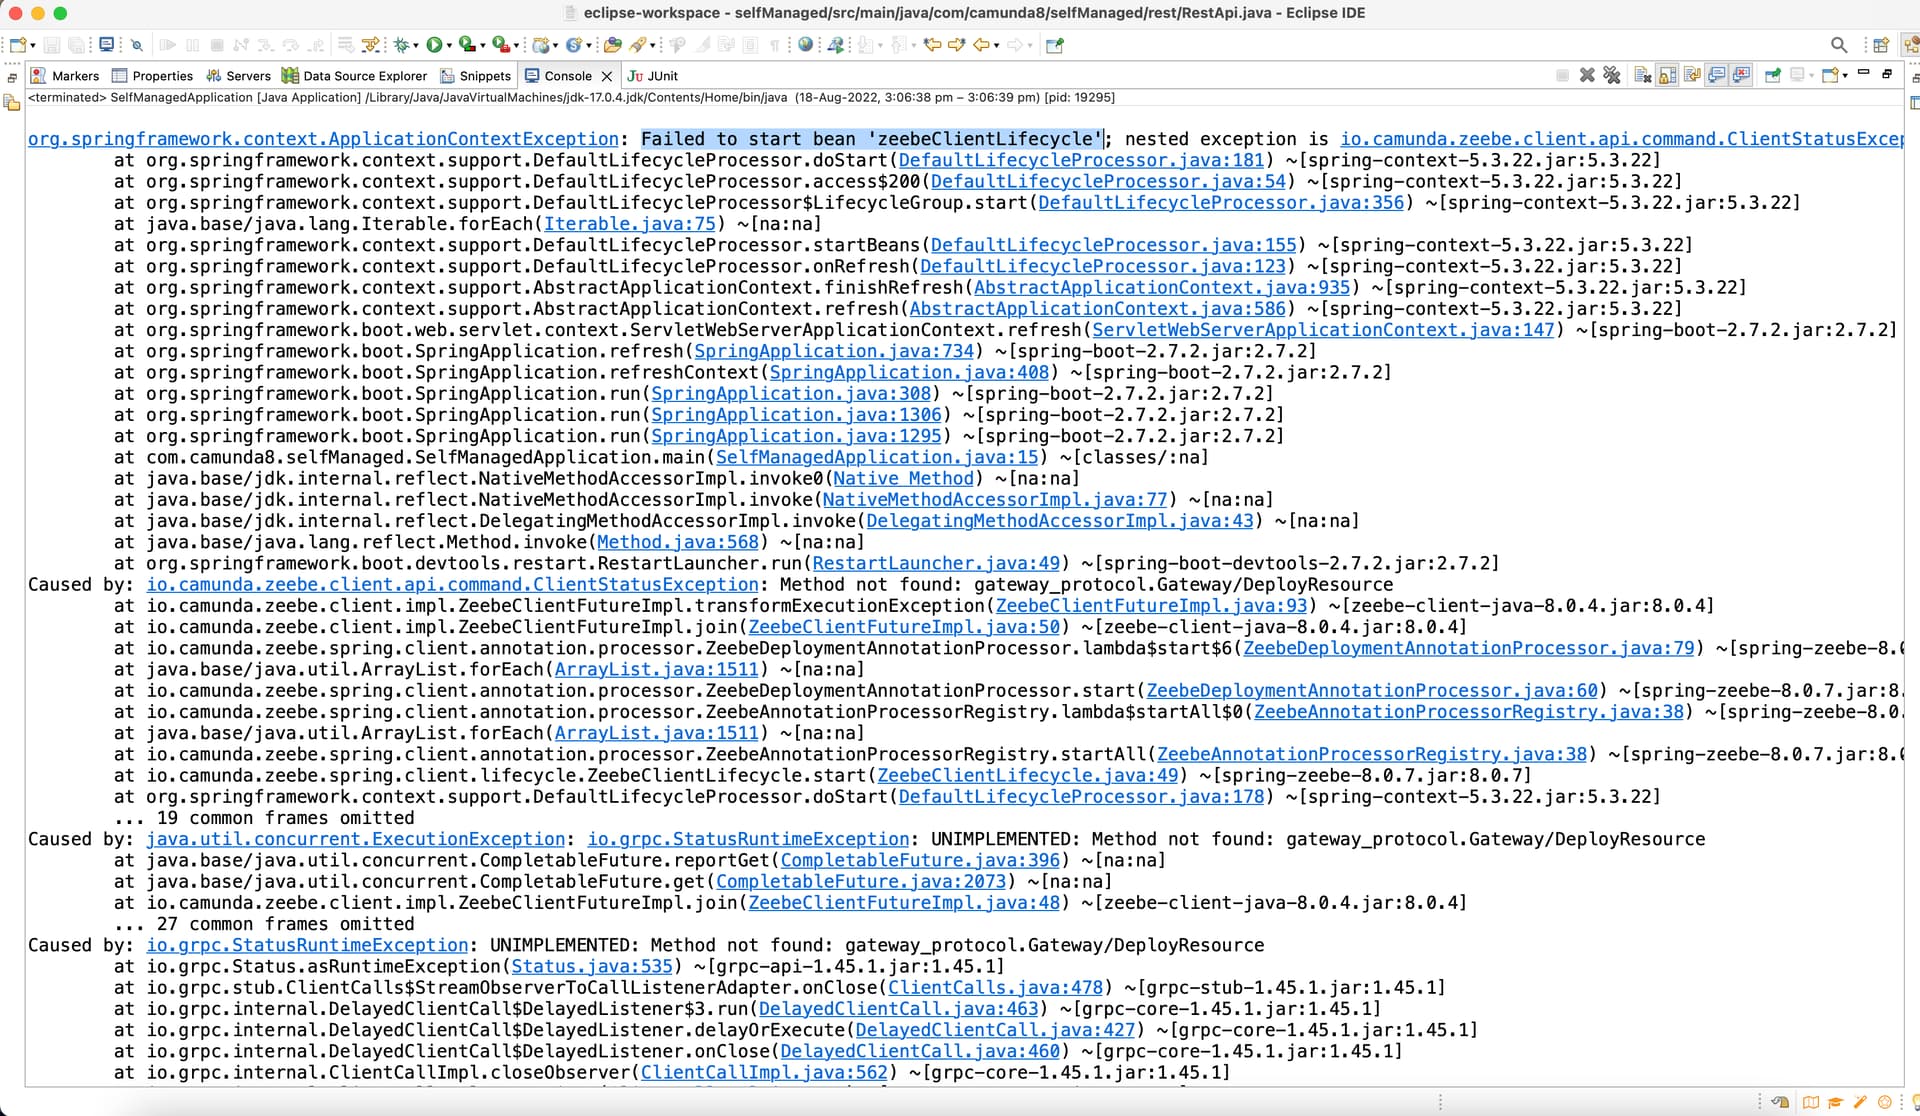The height and width of the screenshot is (1116, 1920).
Task: Clear the Console output
Action: (x=1642, y=76)
